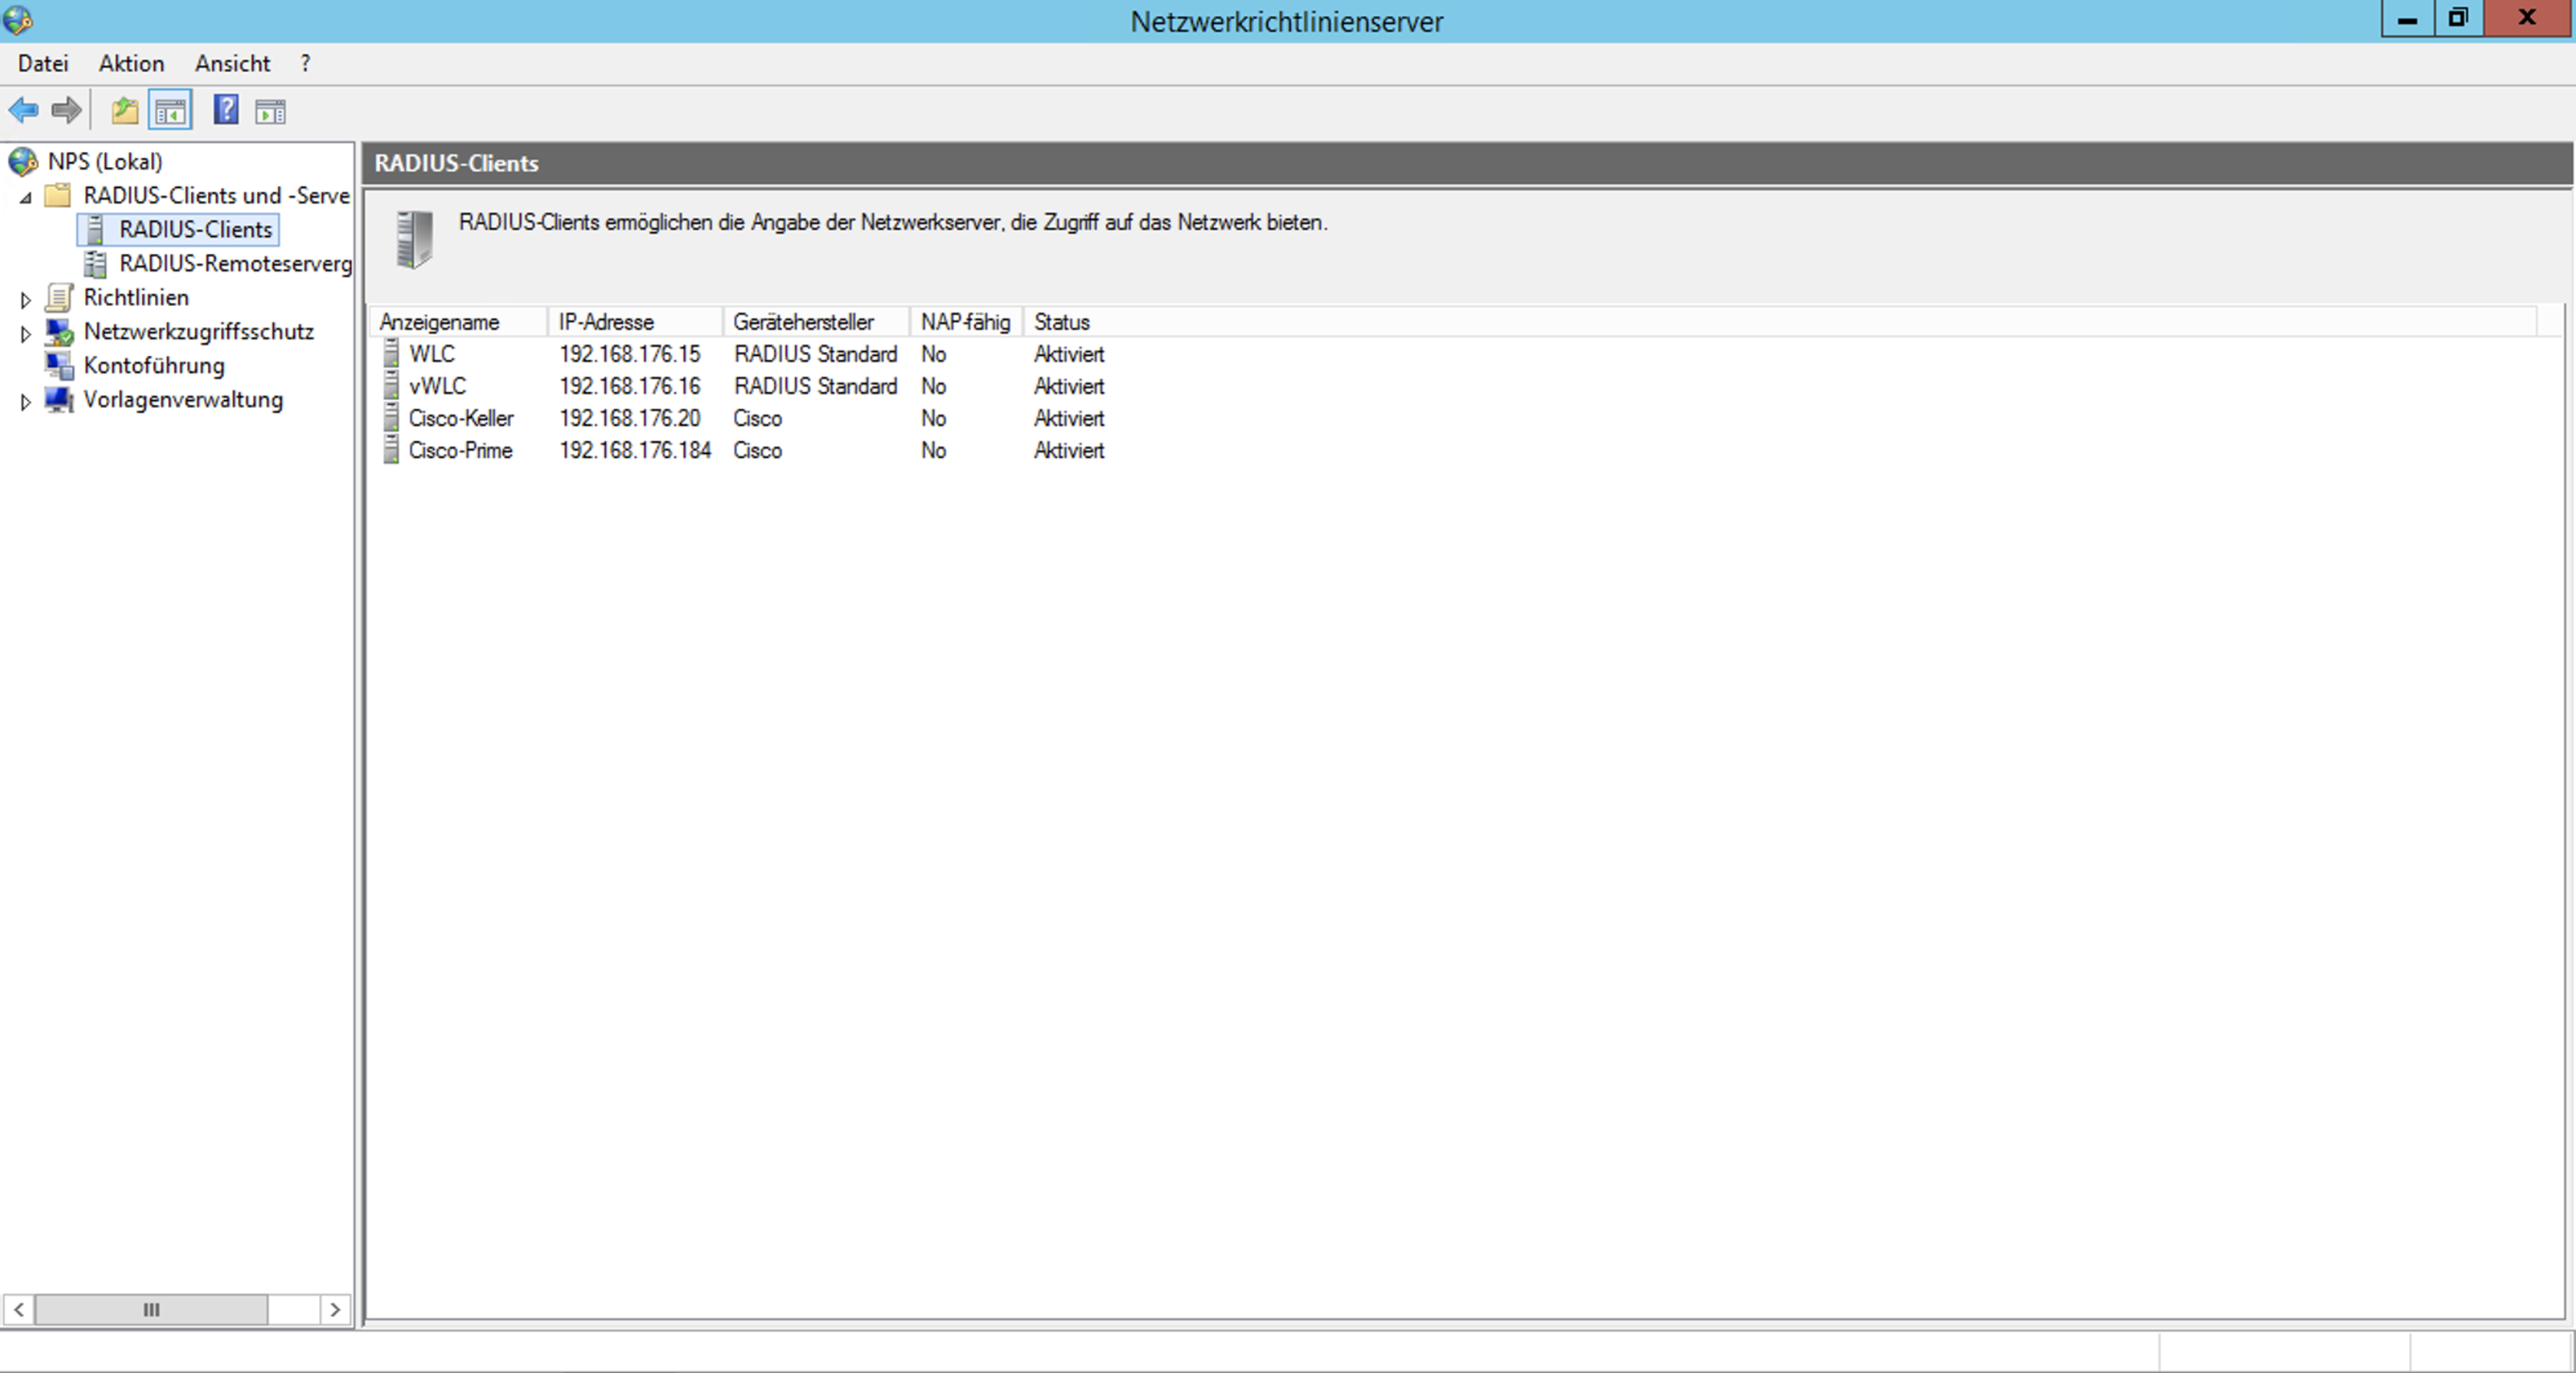Click IP address 192.168.176.184
The height and width of the screenshot is (1373, 2576).
(635, 450)
